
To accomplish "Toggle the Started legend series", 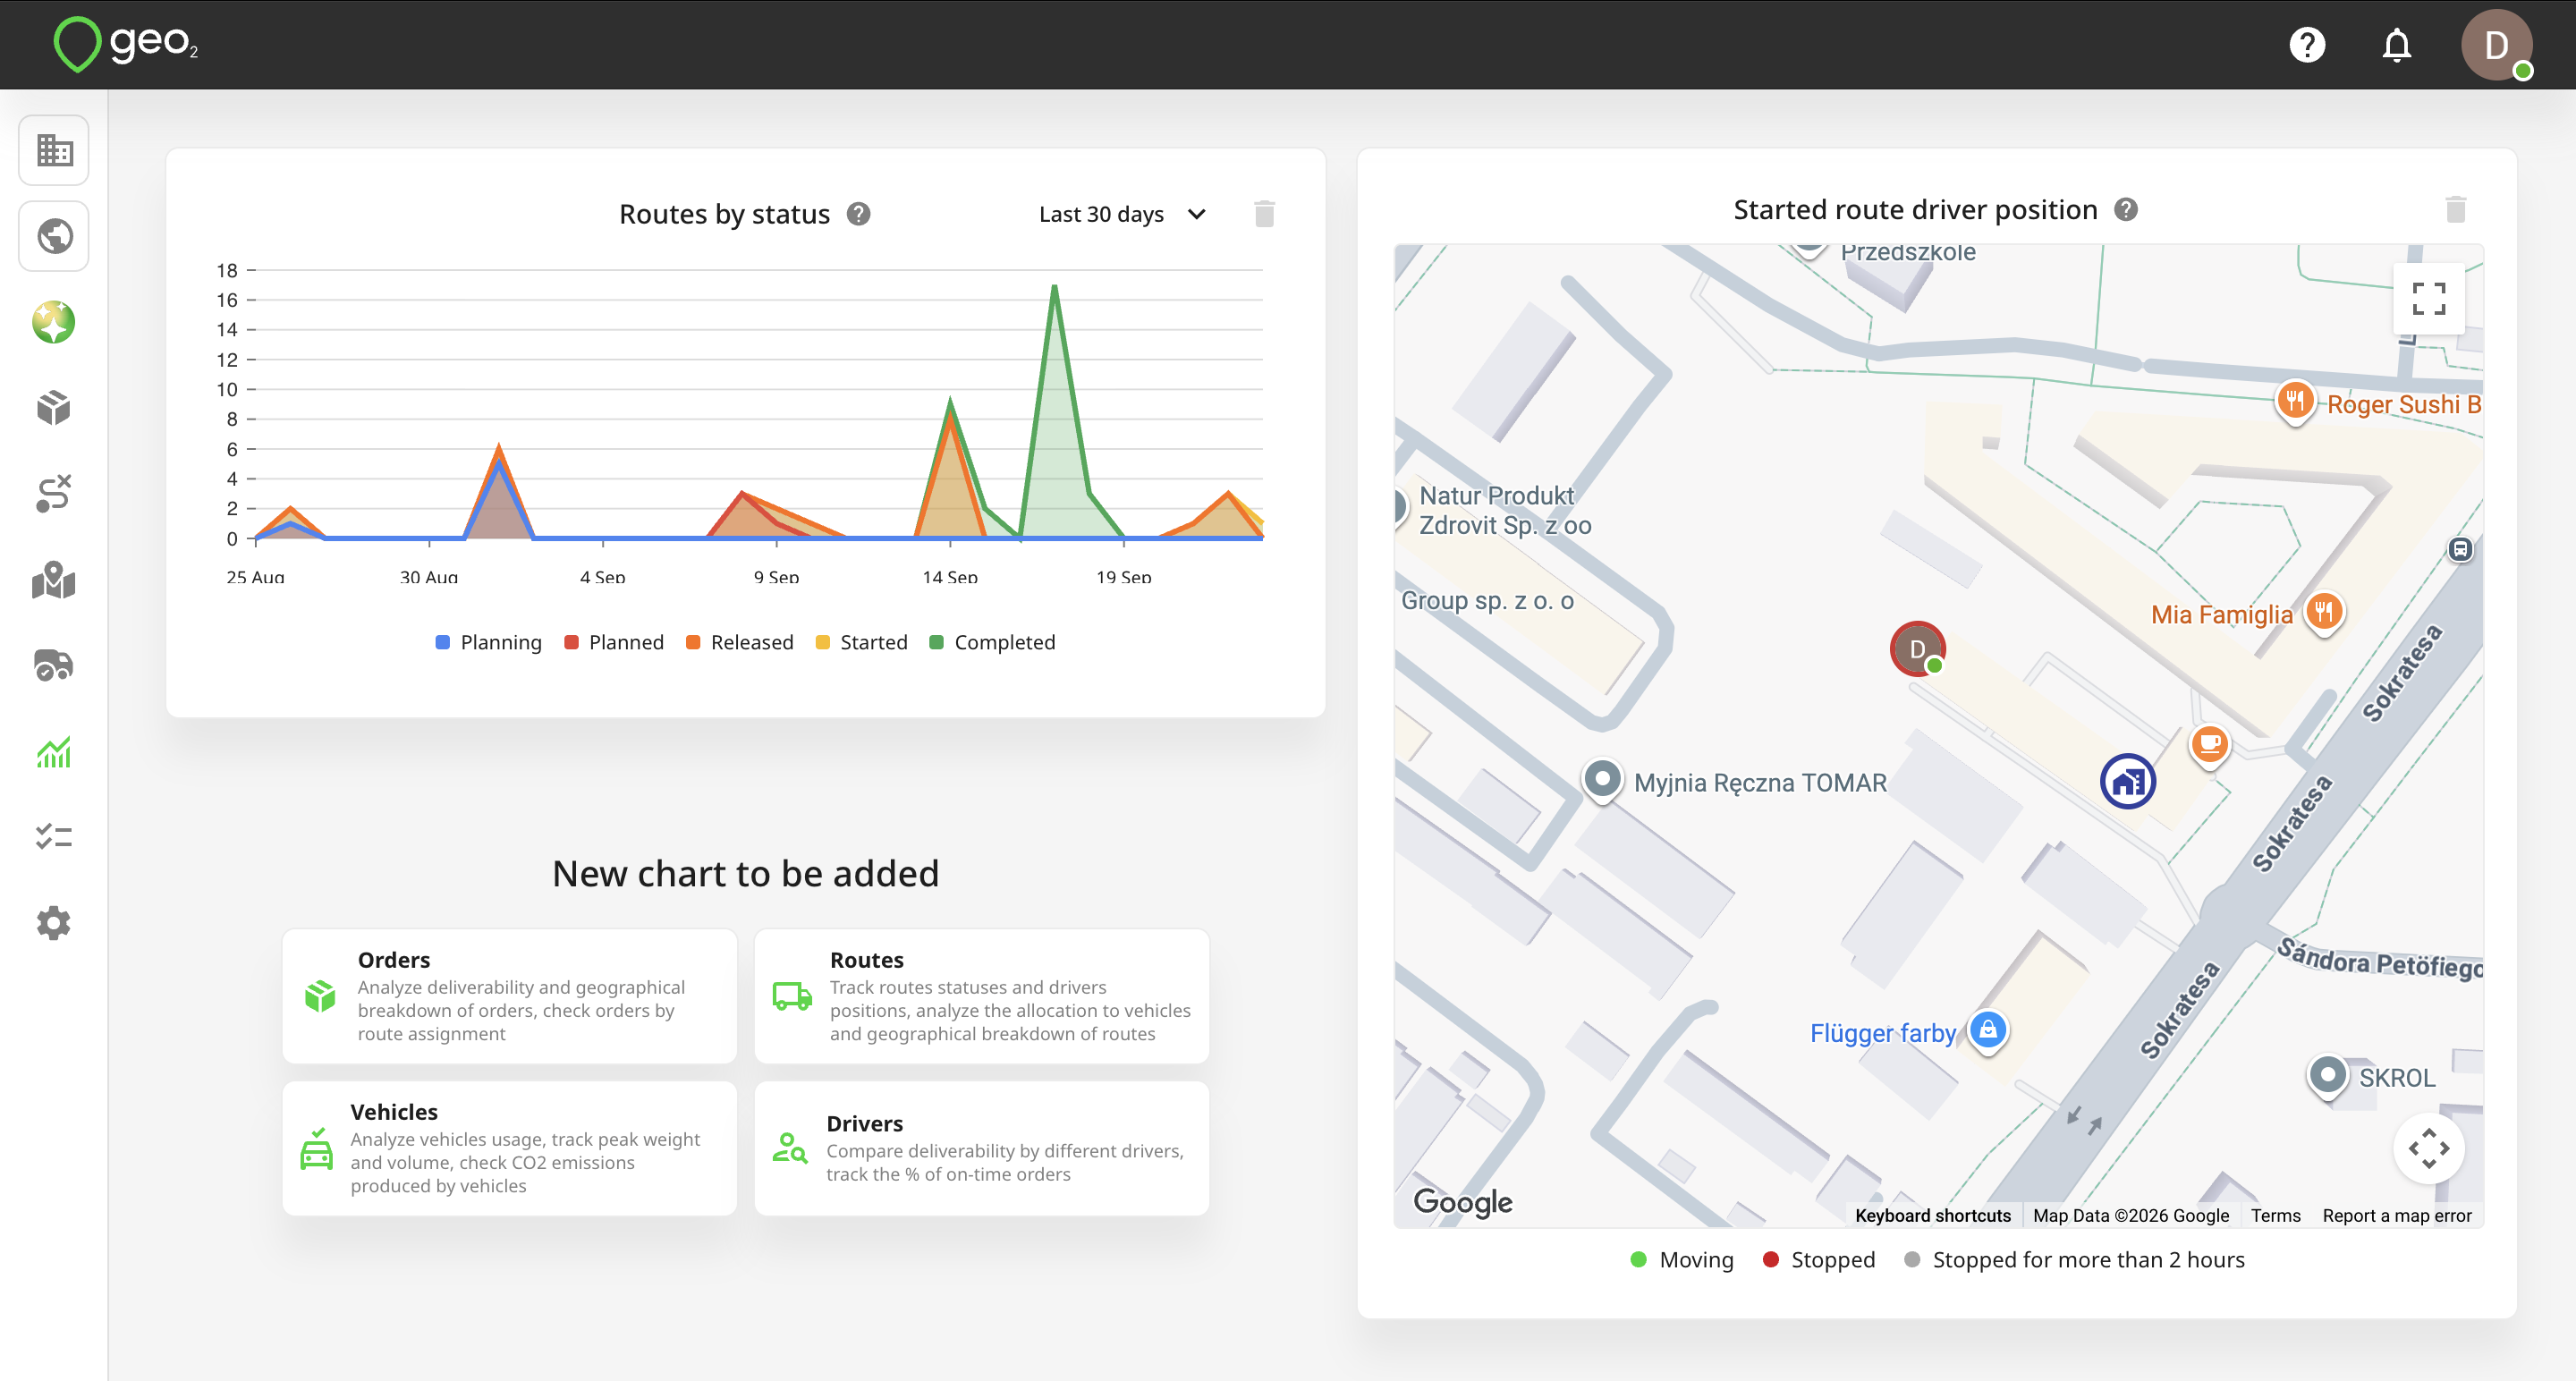I will [861, 642].
